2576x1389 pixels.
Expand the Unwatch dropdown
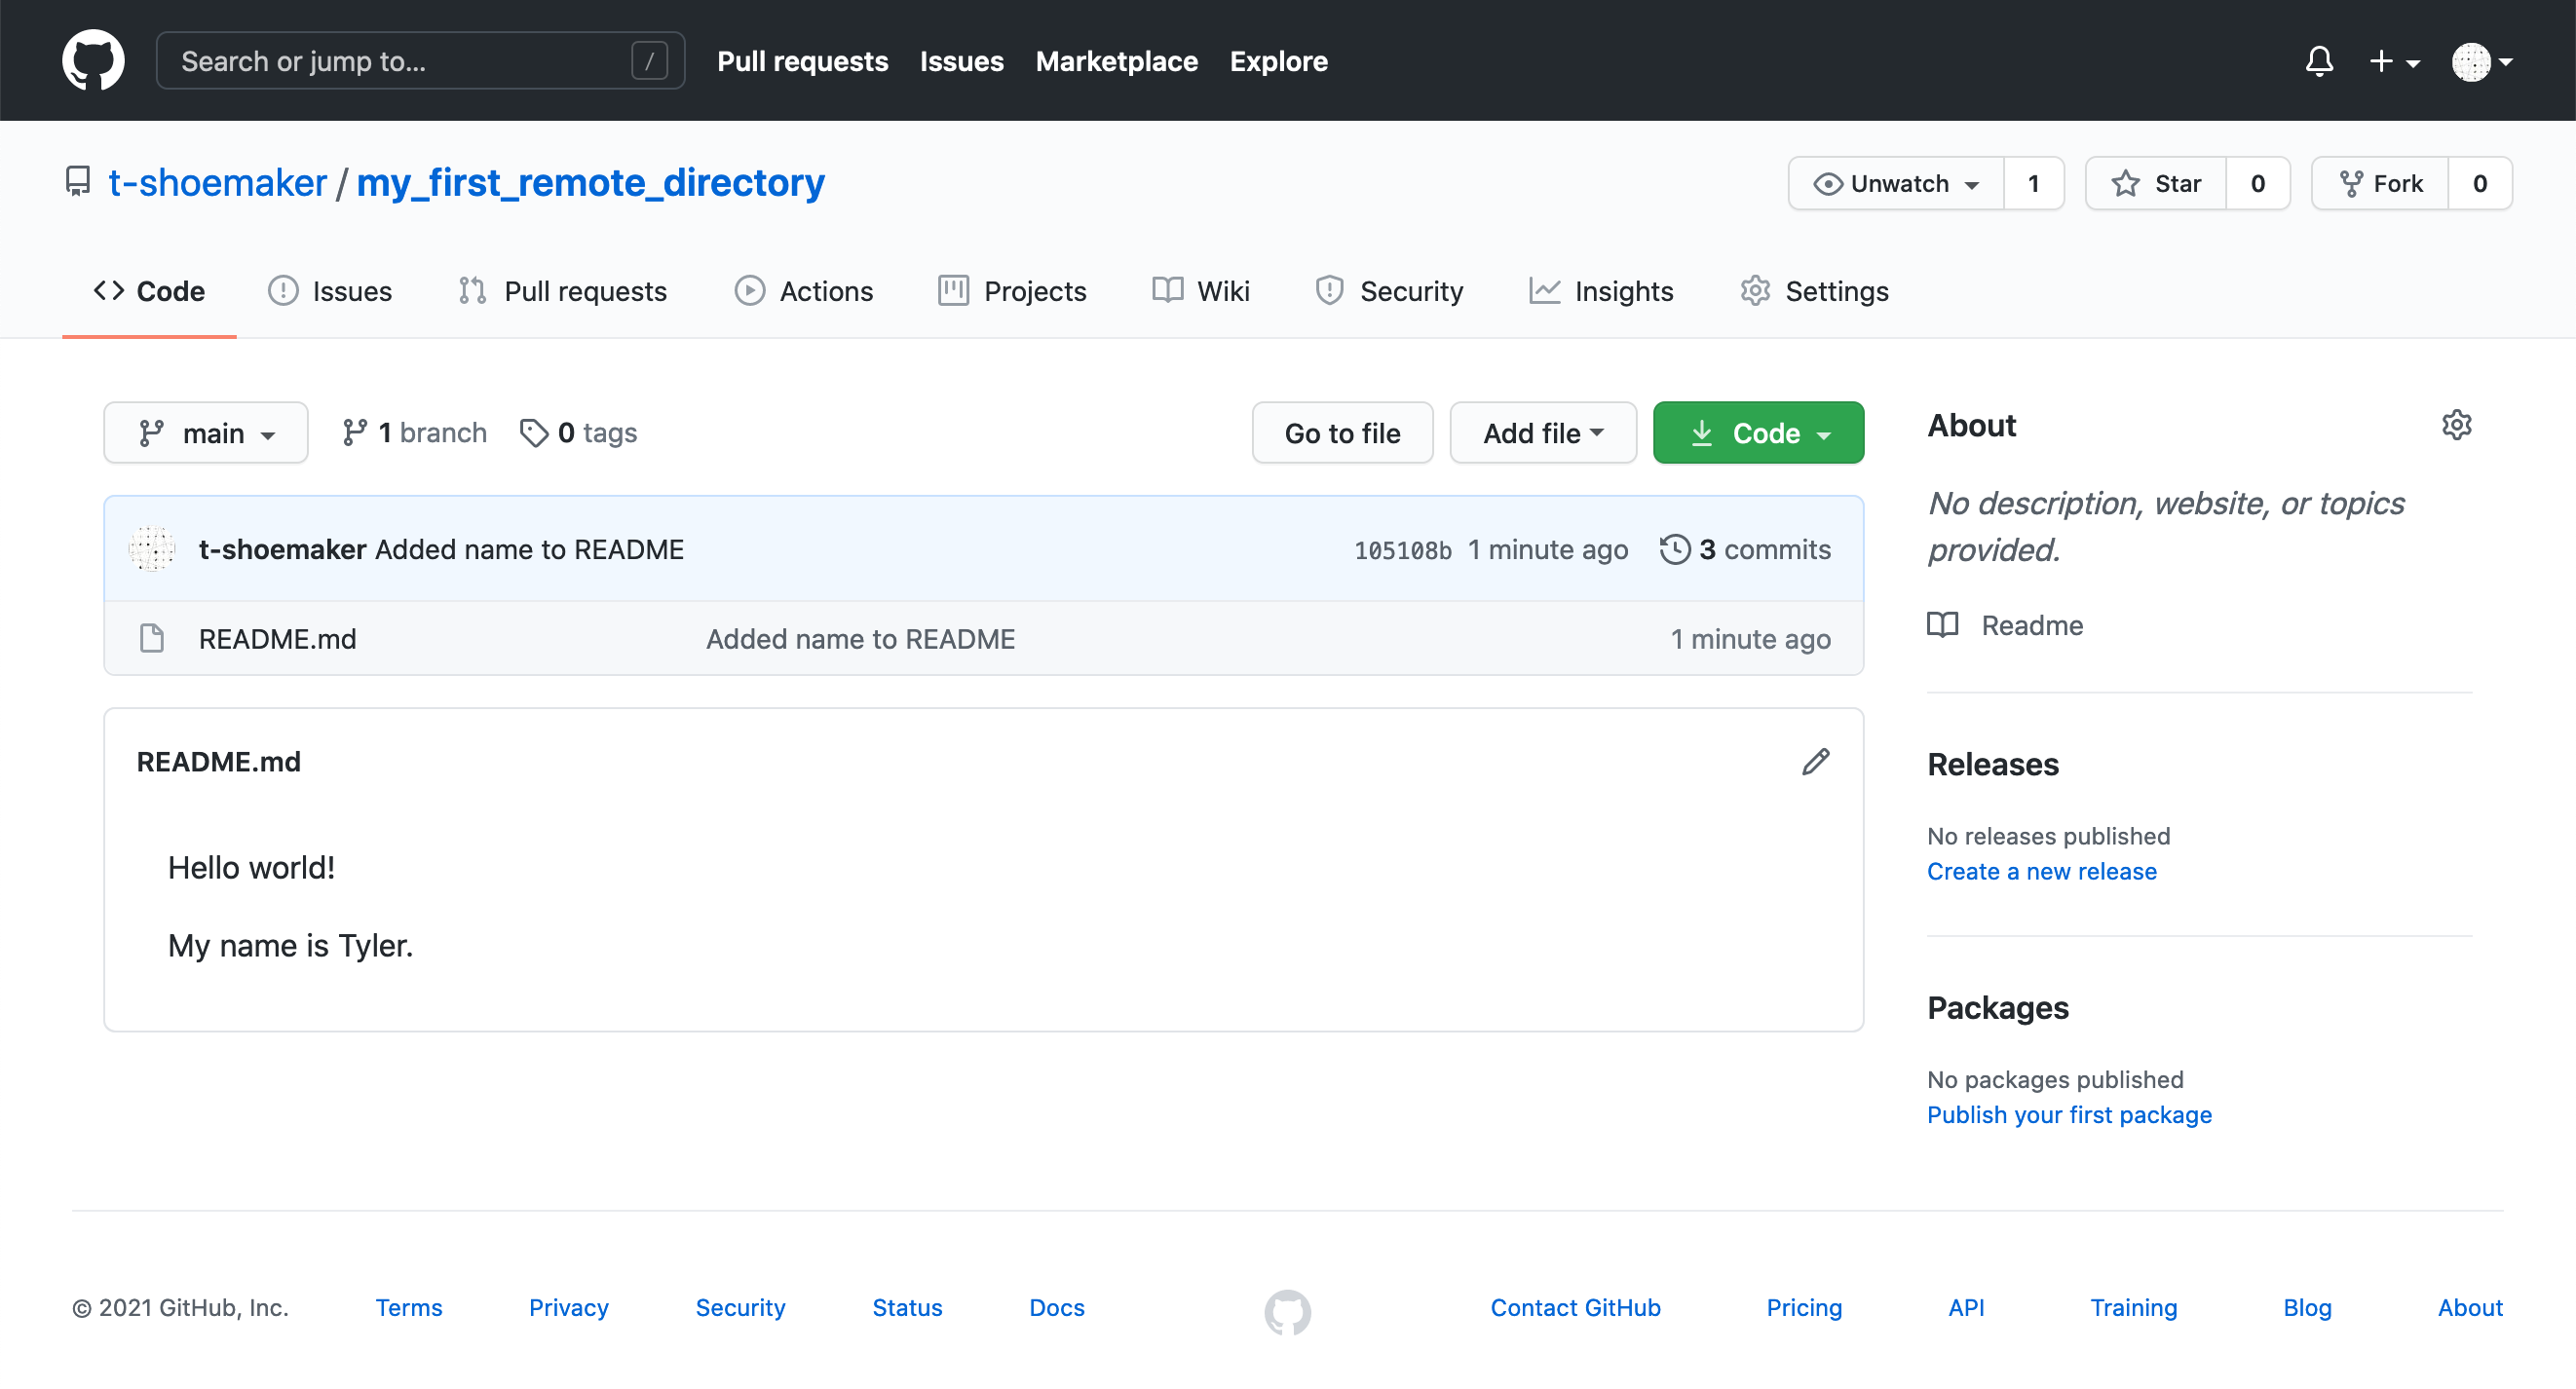point(1896,183)
